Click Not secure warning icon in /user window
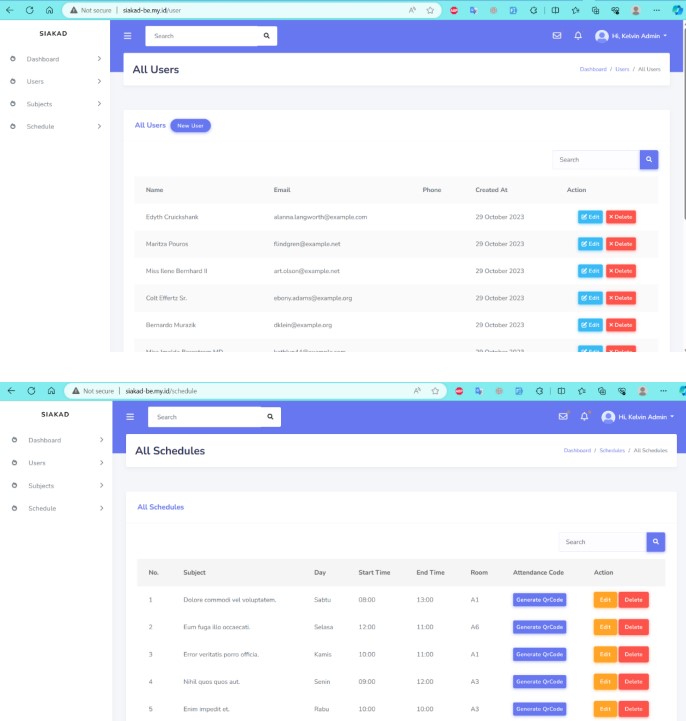Image resolution: width=686 pixels, height=721 pixels. click(74, 10)
